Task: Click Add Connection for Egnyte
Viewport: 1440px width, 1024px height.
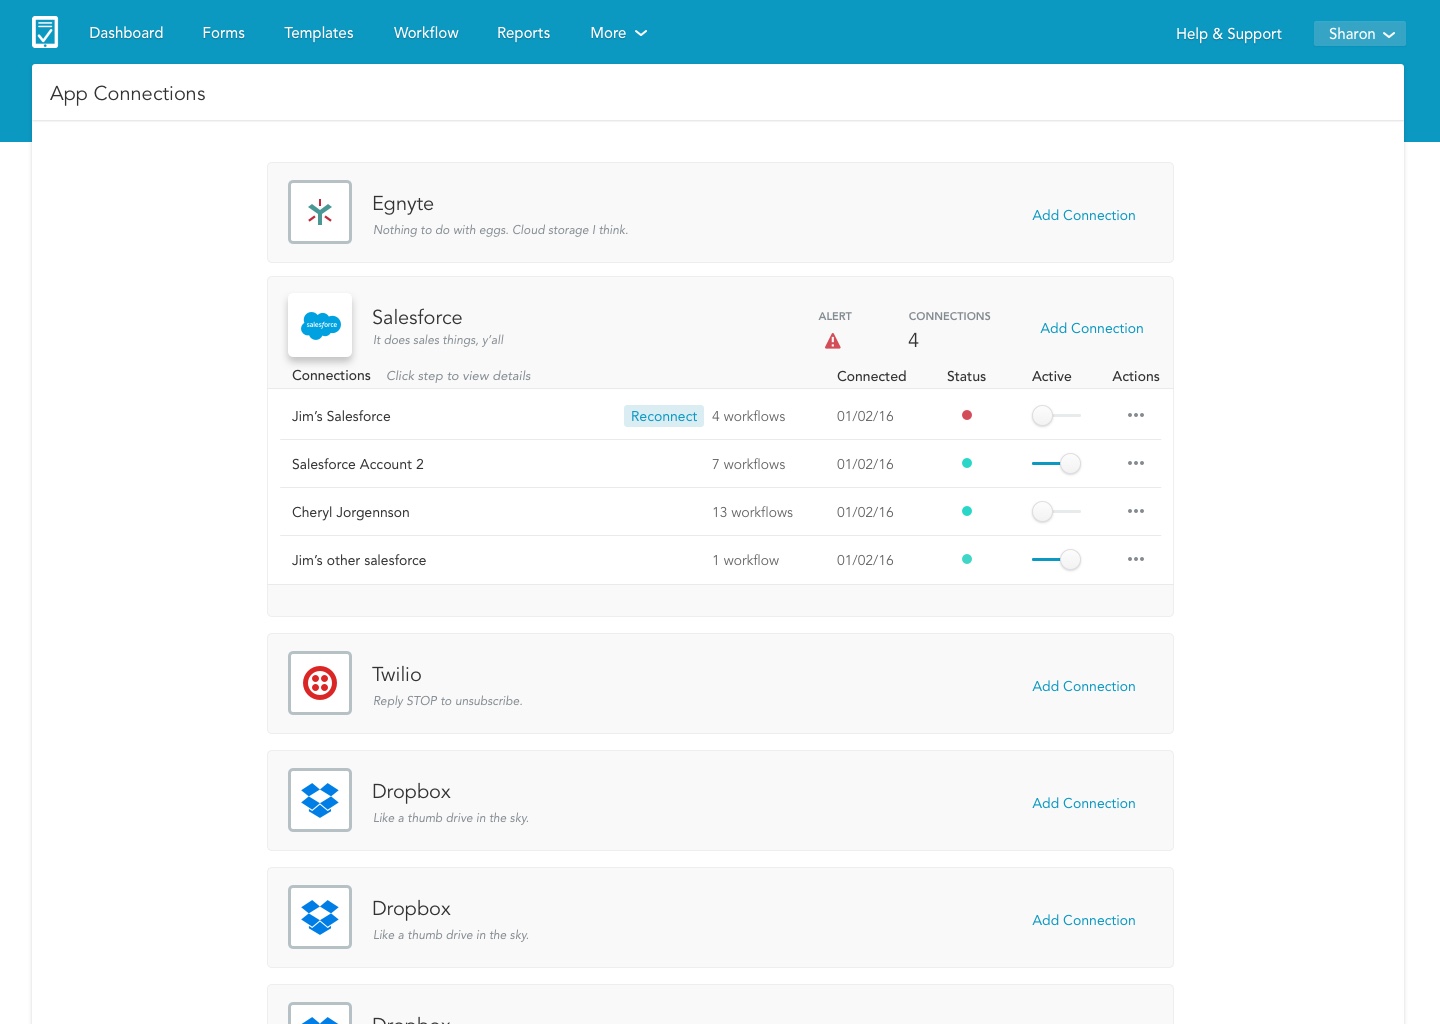Action: 1083,215
